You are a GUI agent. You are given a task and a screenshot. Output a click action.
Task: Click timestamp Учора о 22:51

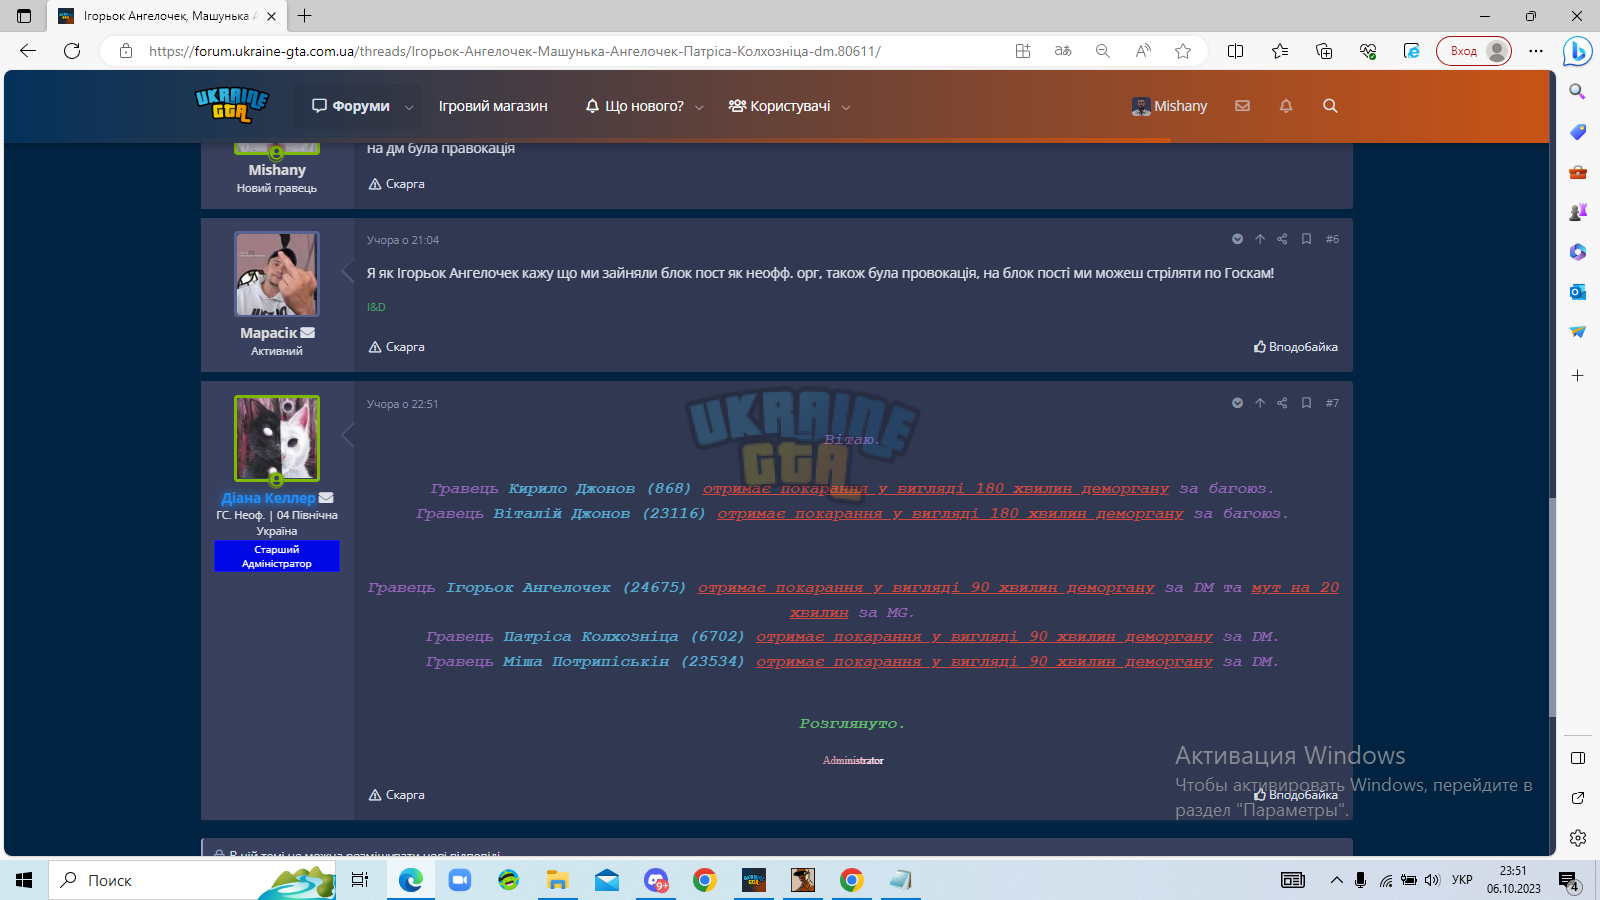(402, 404)
